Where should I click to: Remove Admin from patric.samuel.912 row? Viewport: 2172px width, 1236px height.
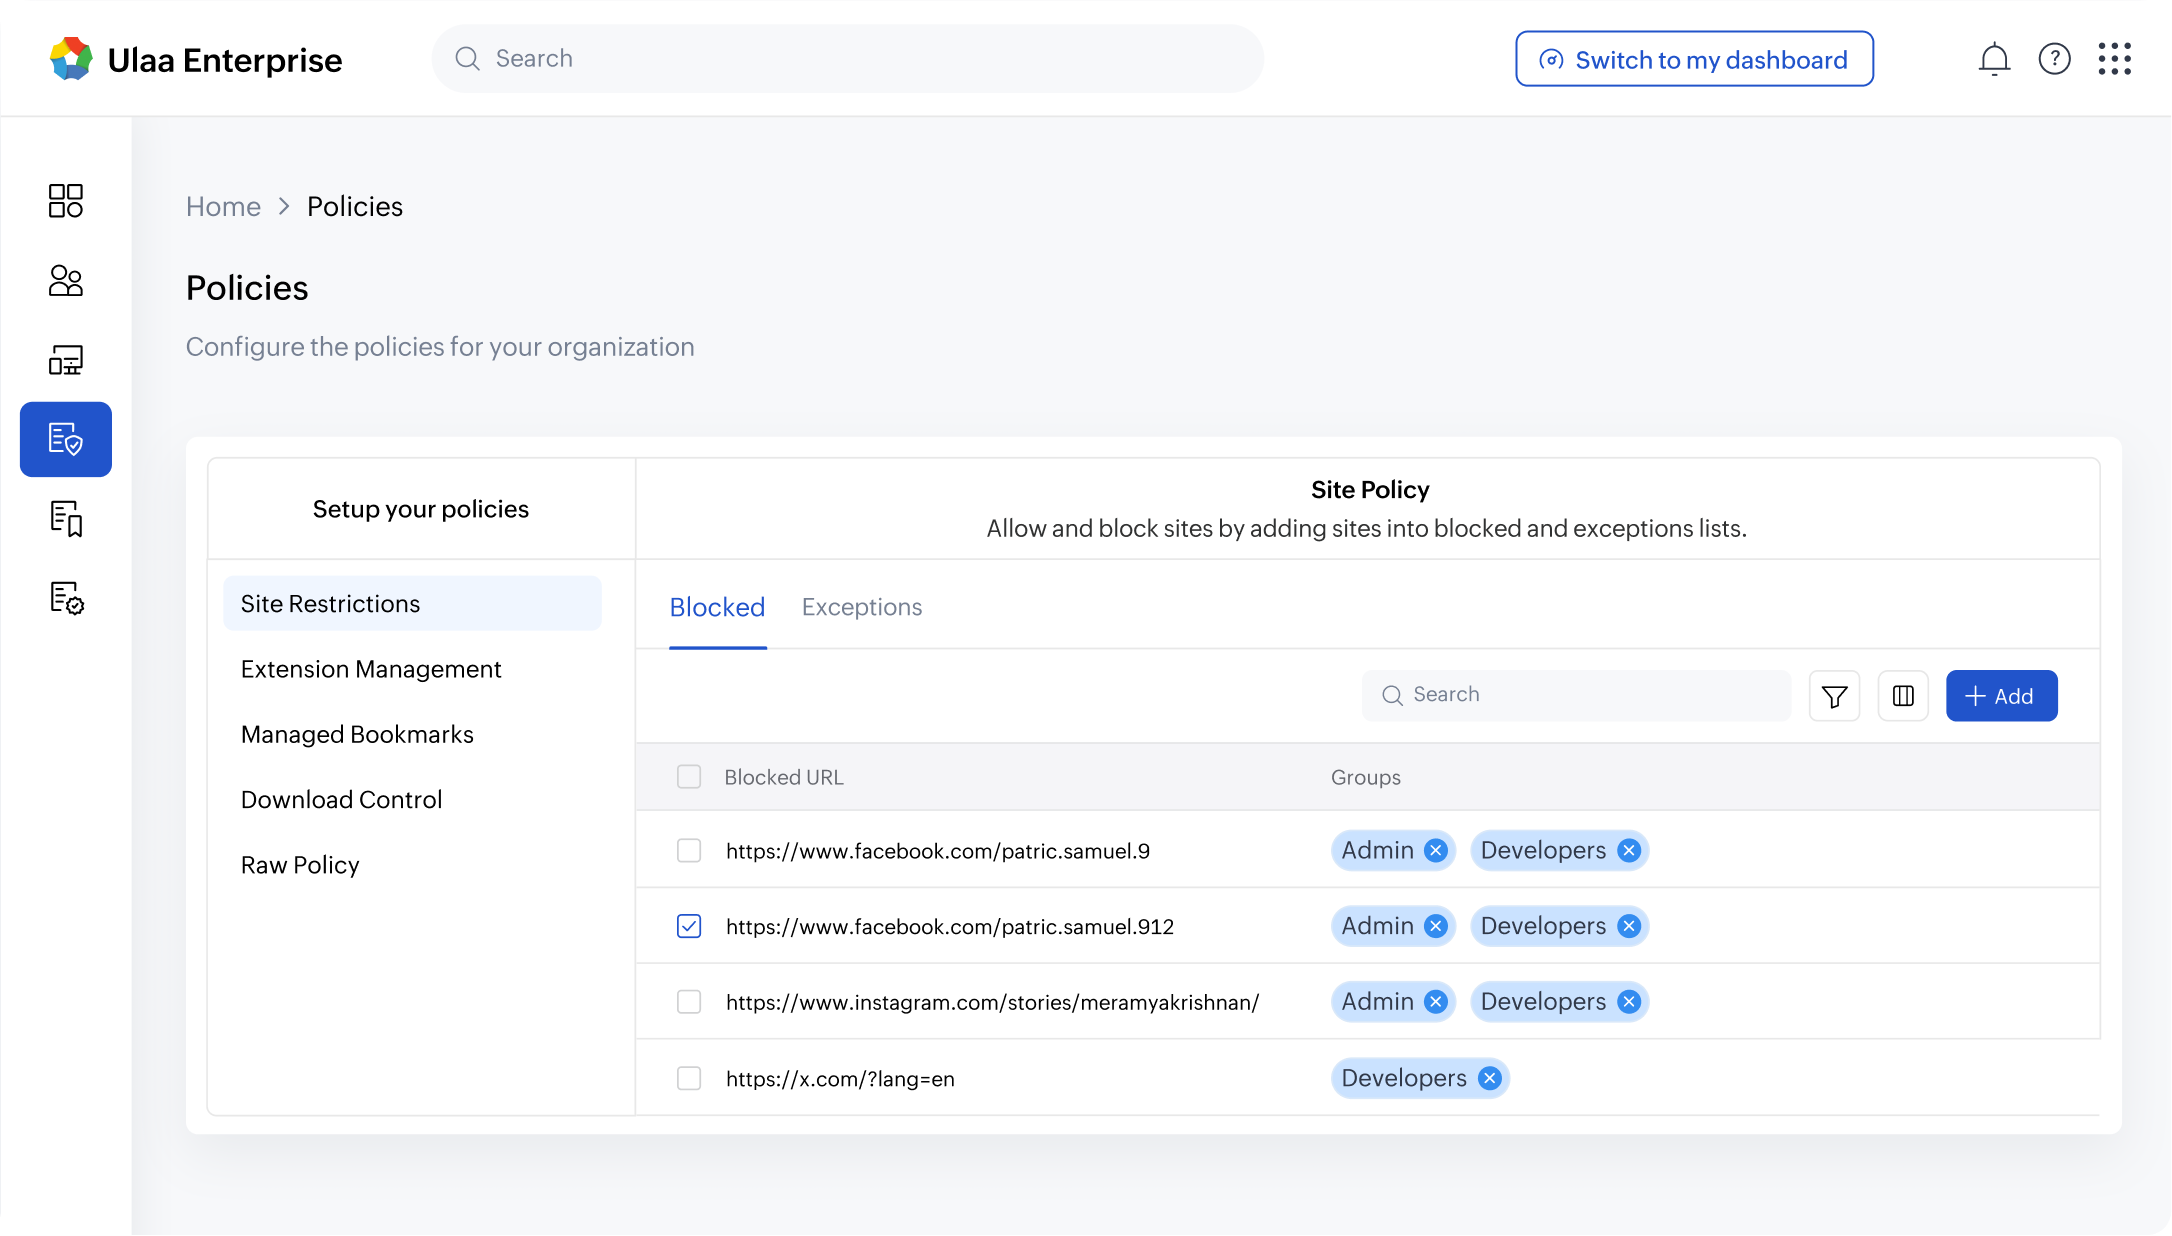1436,926
